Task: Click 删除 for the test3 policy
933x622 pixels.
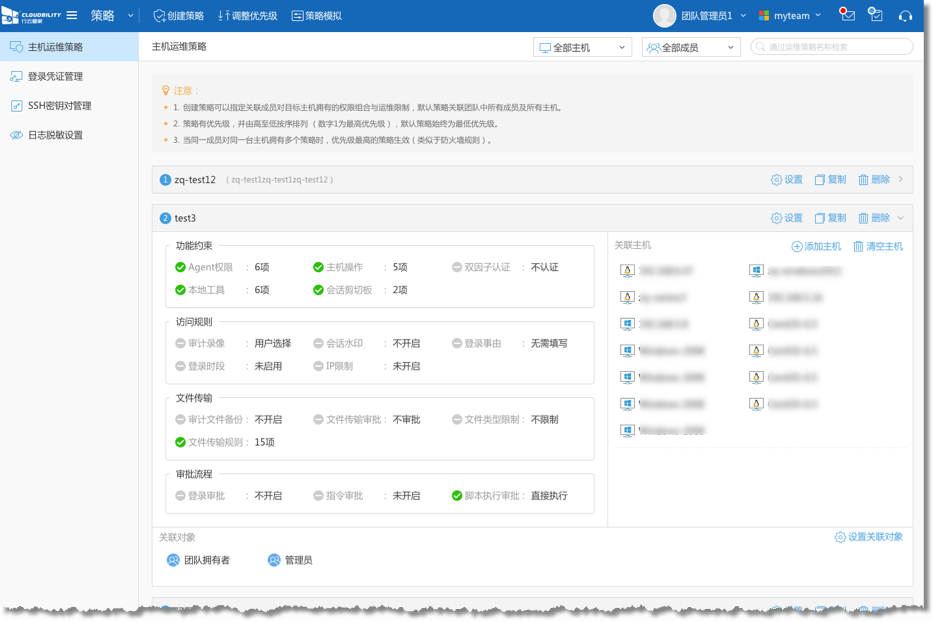Action: click(874, 218)
